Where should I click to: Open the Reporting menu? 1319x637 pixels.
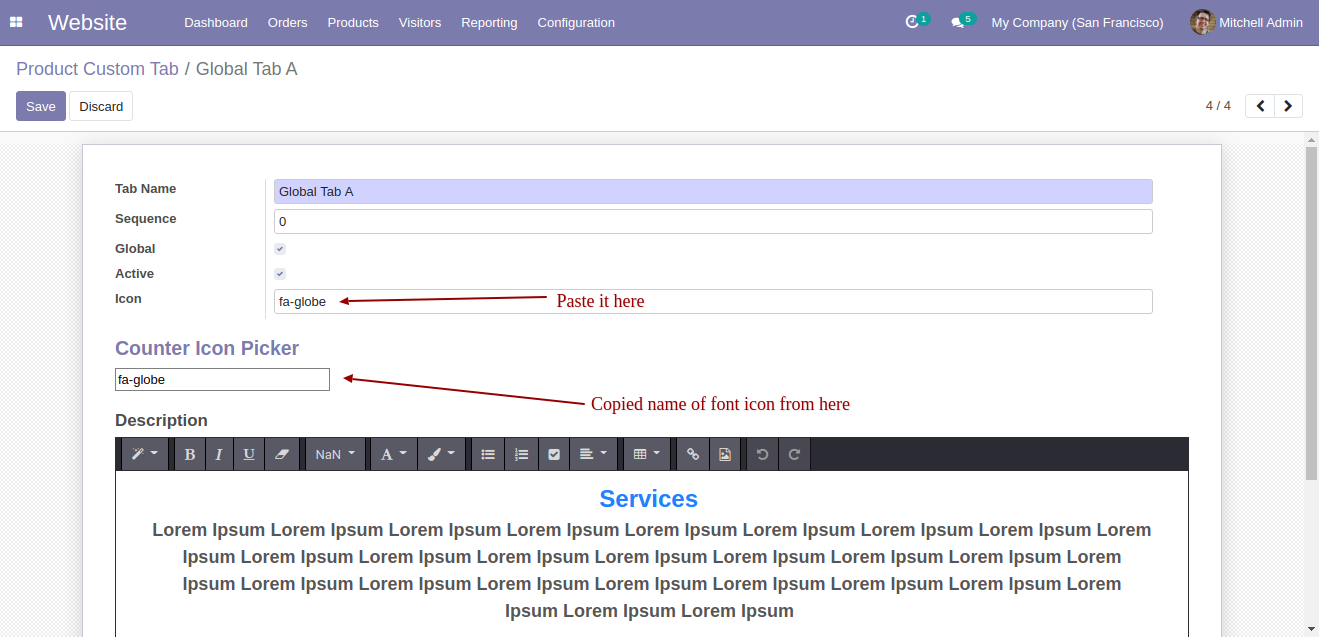489,22
